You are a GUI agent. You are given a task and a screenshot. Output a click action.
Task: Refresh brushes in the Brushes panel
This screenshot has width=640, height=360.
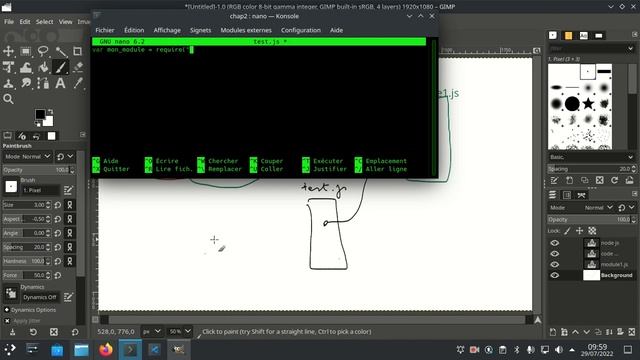[614, 180]
